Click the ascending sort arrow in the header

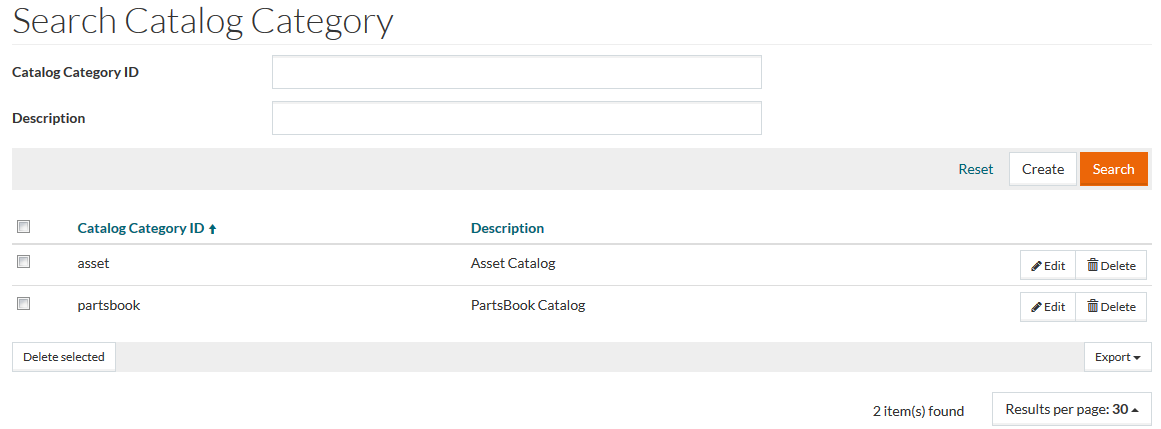click(212, 229)
